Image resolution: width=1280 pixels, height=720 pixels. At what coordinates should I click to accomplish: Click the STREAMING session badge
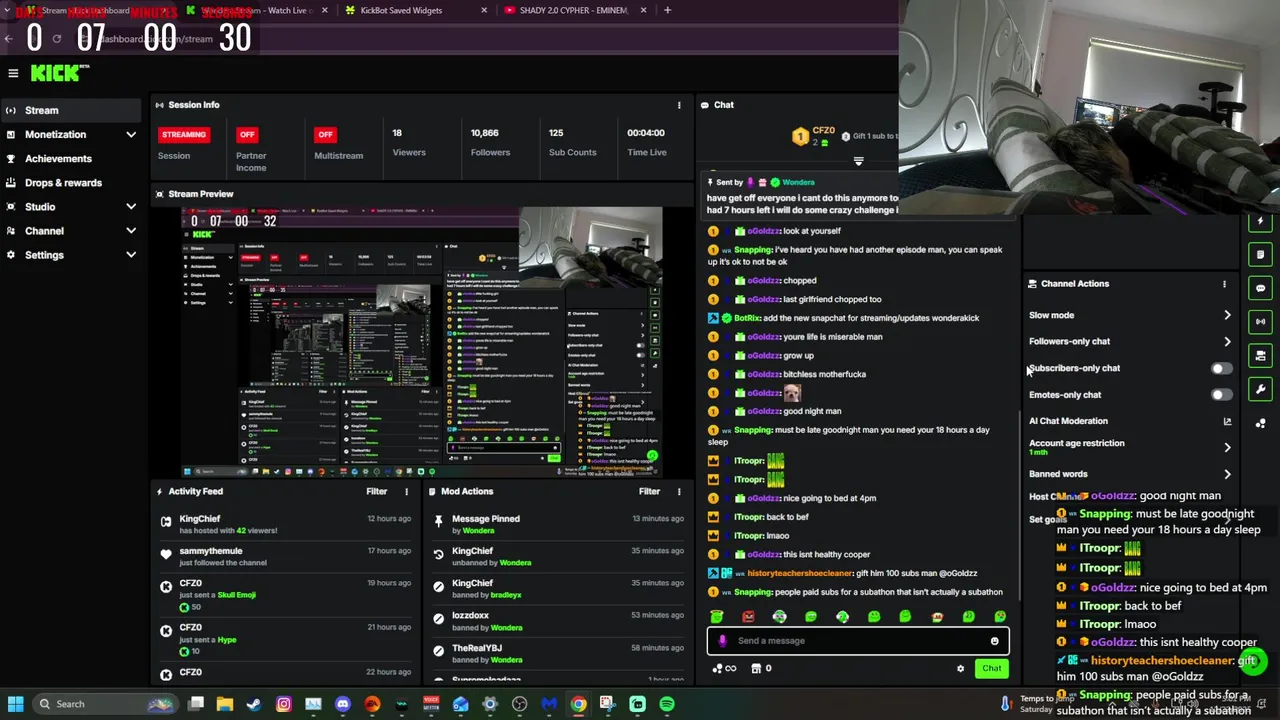pos(184,134)
